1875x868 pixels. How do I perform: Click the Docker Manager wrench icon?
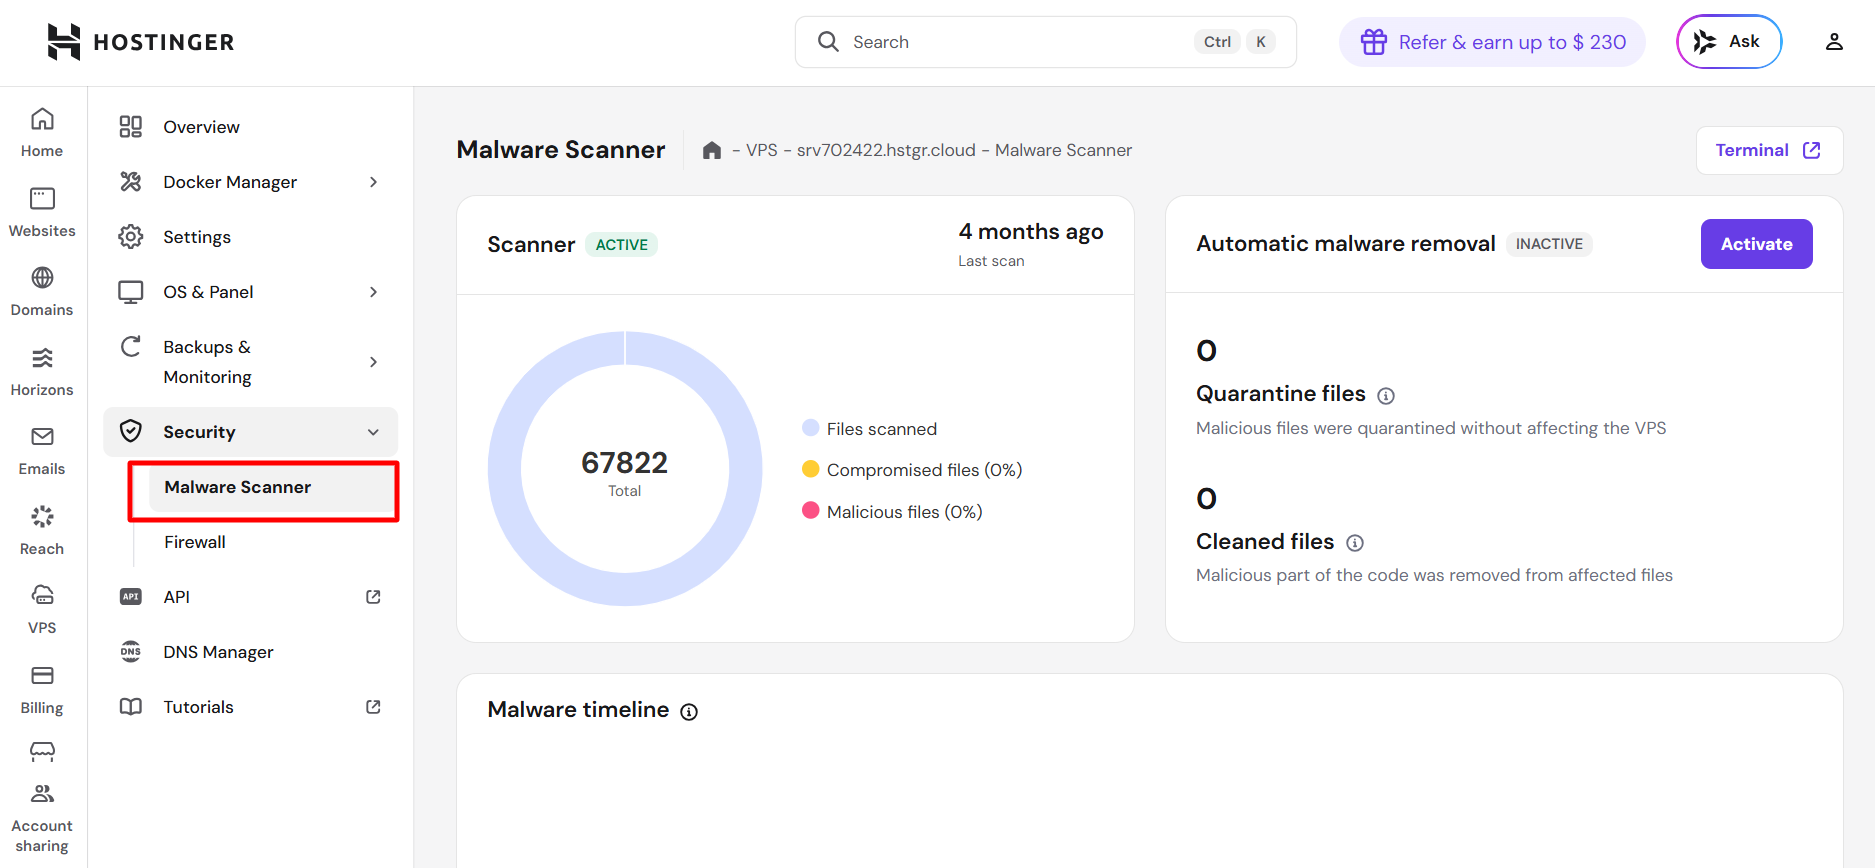click(131, 182)
